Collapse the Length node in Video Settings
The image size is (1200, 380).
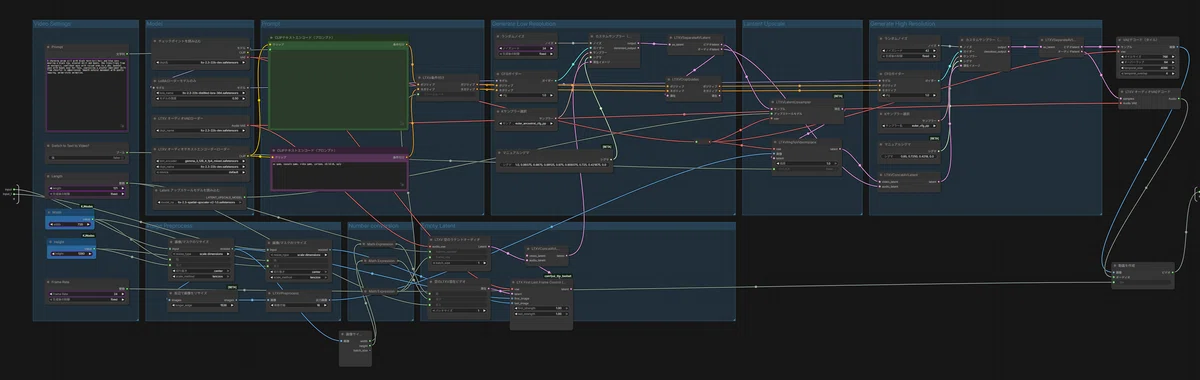click(49, 176)
